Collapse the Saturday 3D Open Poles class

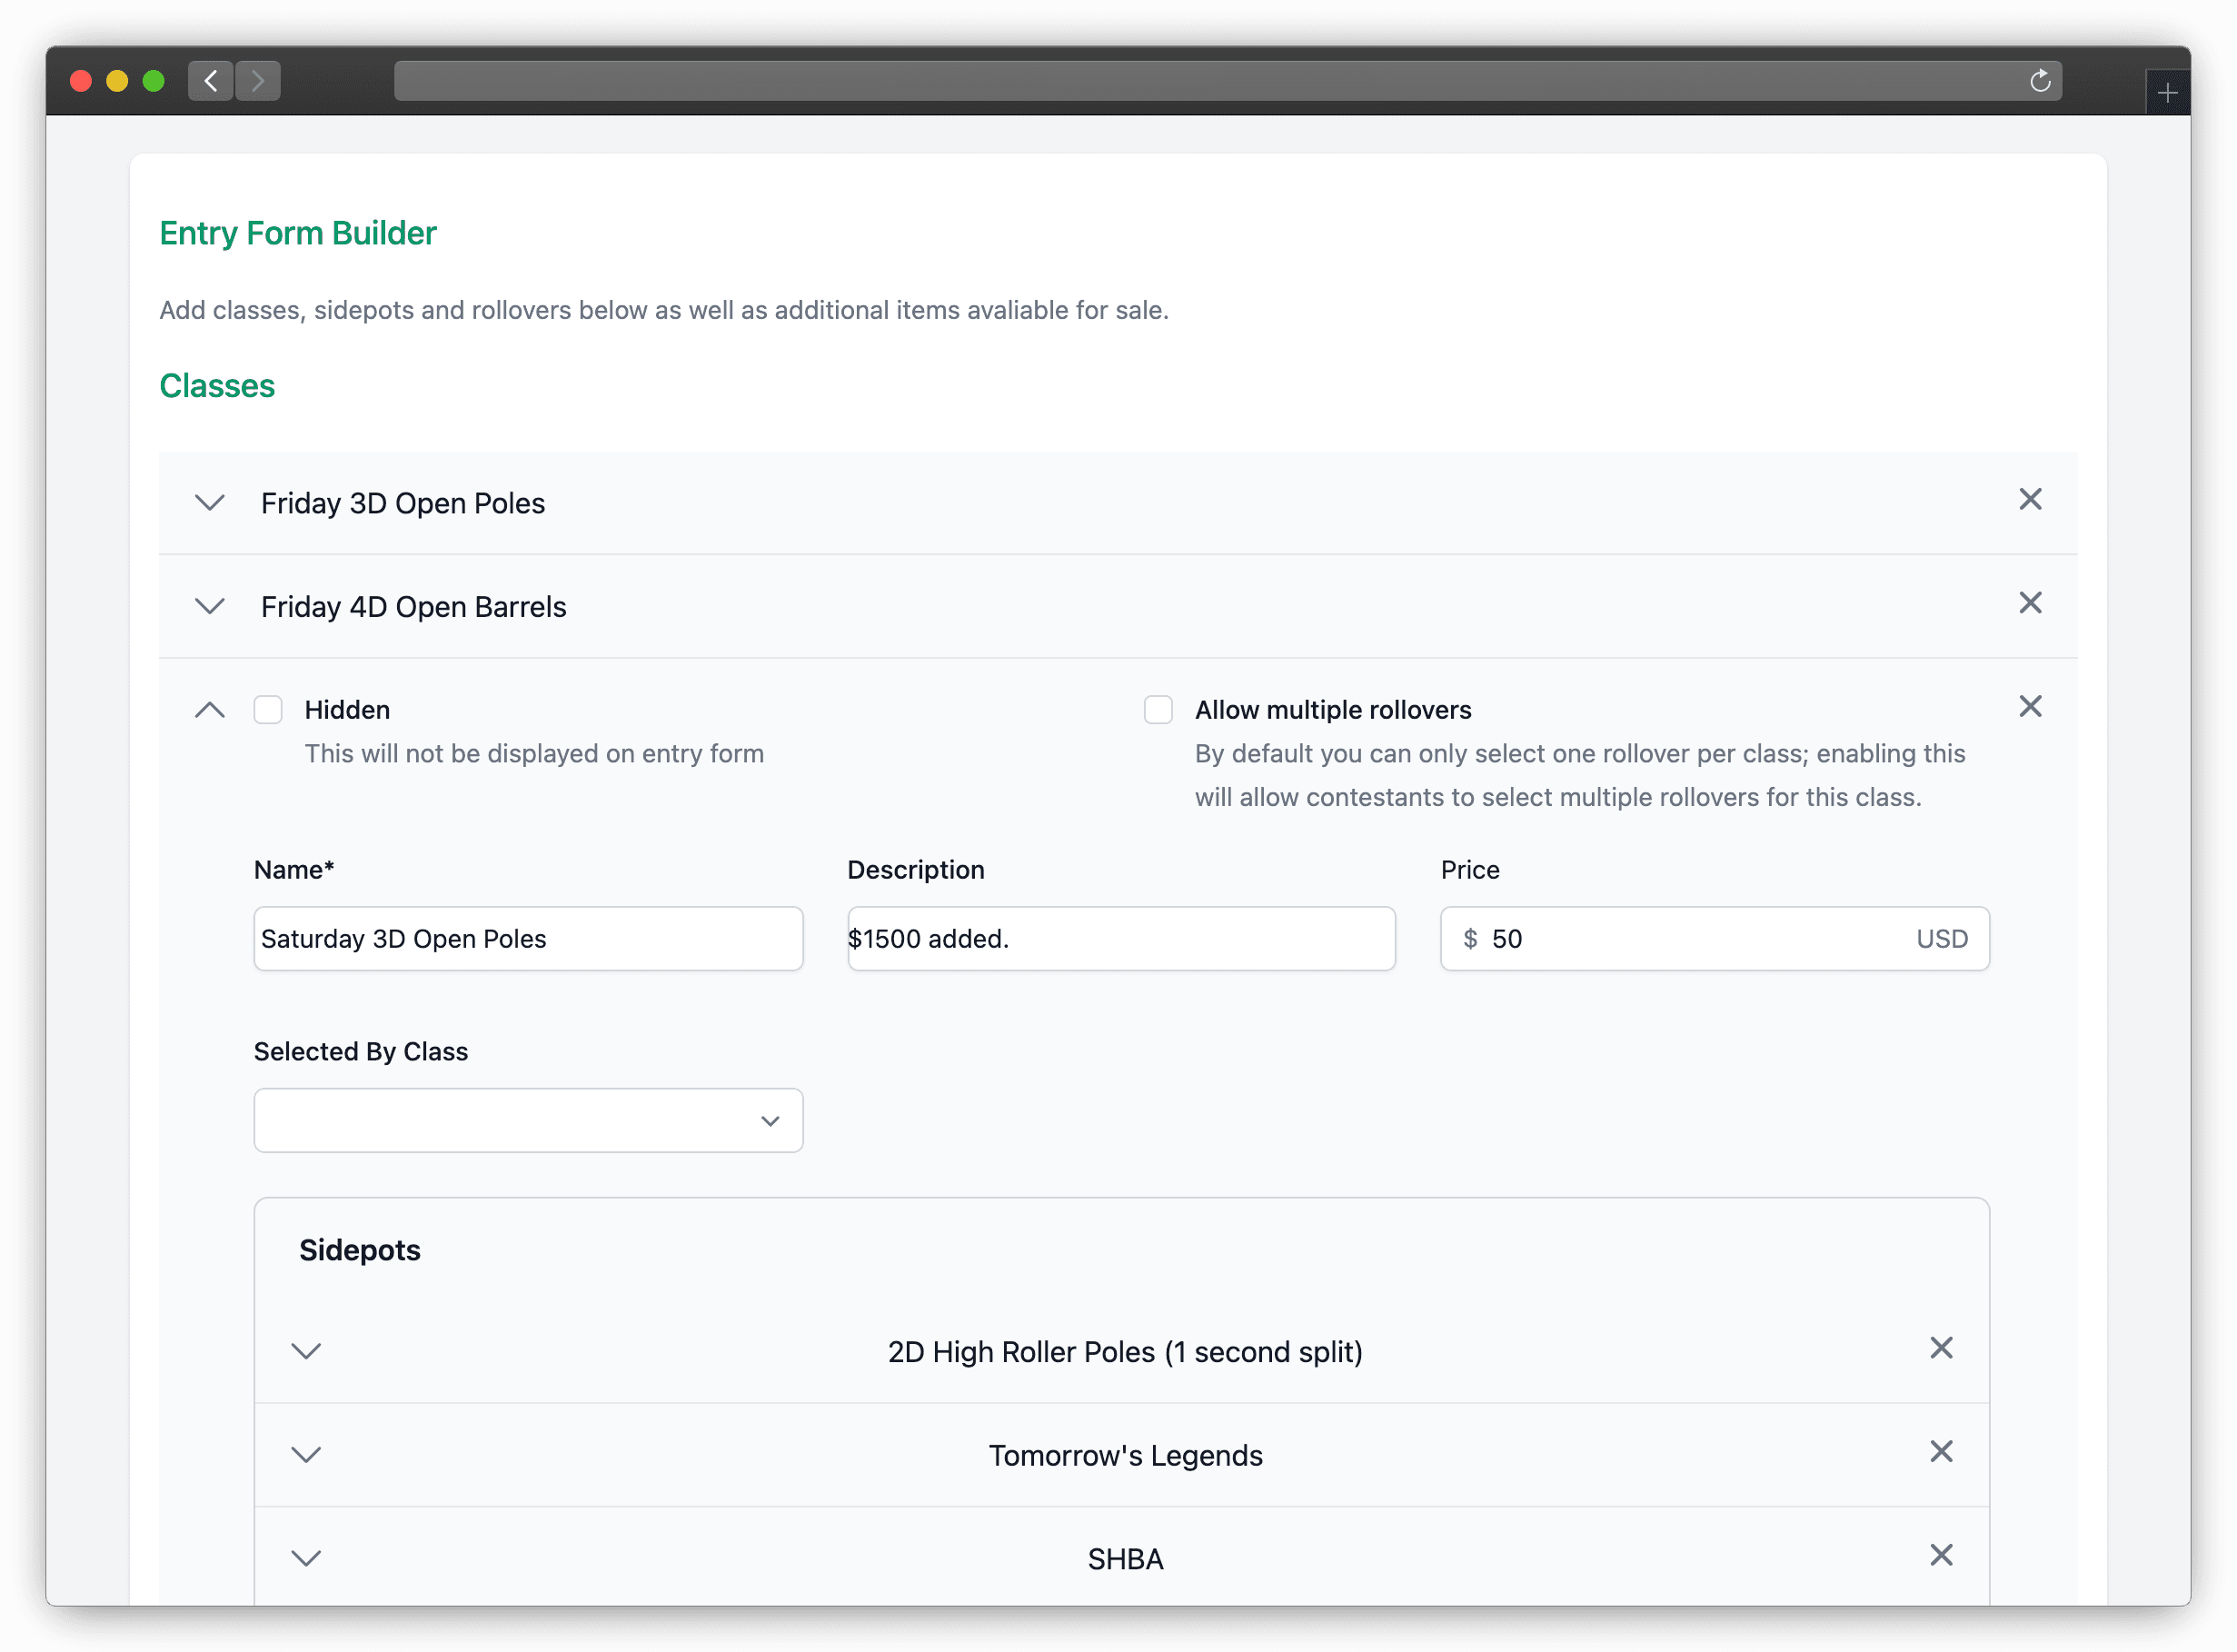pyautogui.click(x=210, y=710)
